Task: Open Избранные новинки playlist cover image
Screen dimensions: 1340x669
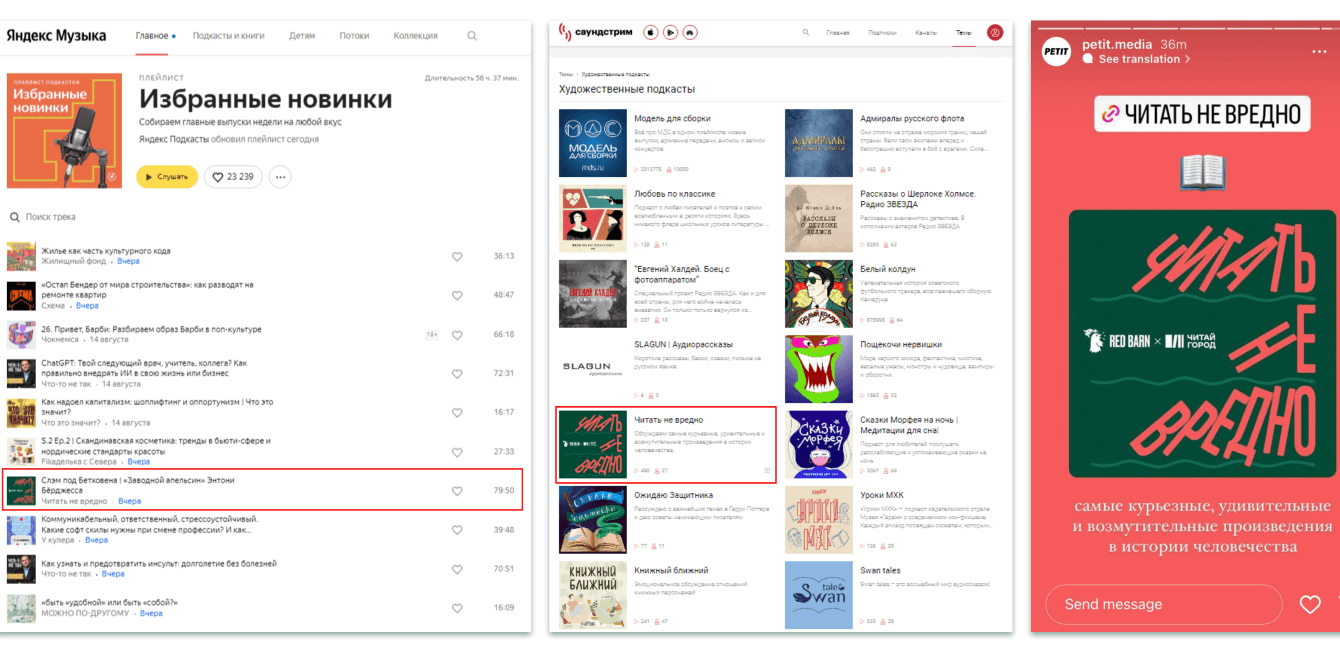Action: [64, 131]
